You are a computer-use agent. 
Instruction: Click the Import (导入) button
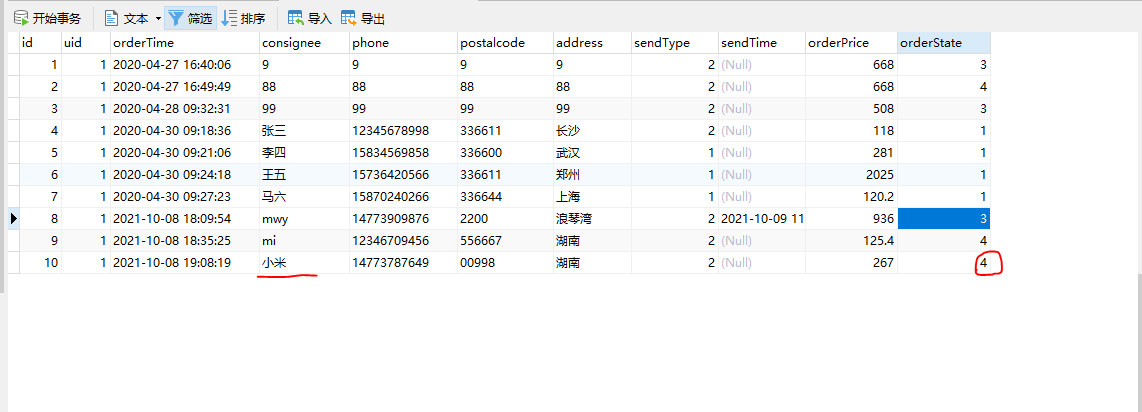click(310, 18)
